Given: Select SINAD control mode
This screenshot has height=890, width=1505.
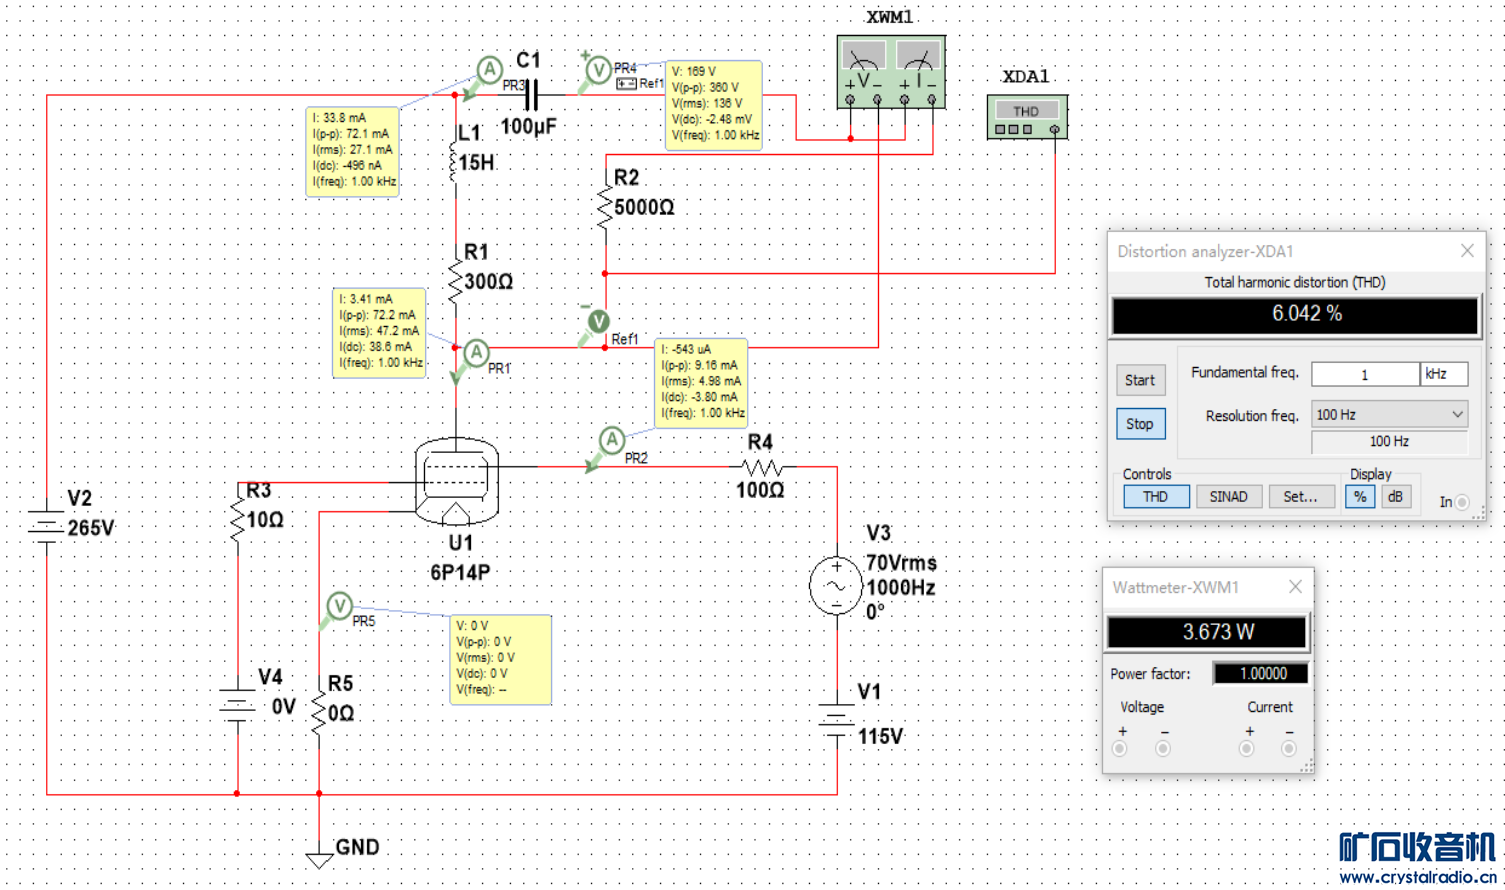Looking at the screenshot, I should [x=1228, y=497].
